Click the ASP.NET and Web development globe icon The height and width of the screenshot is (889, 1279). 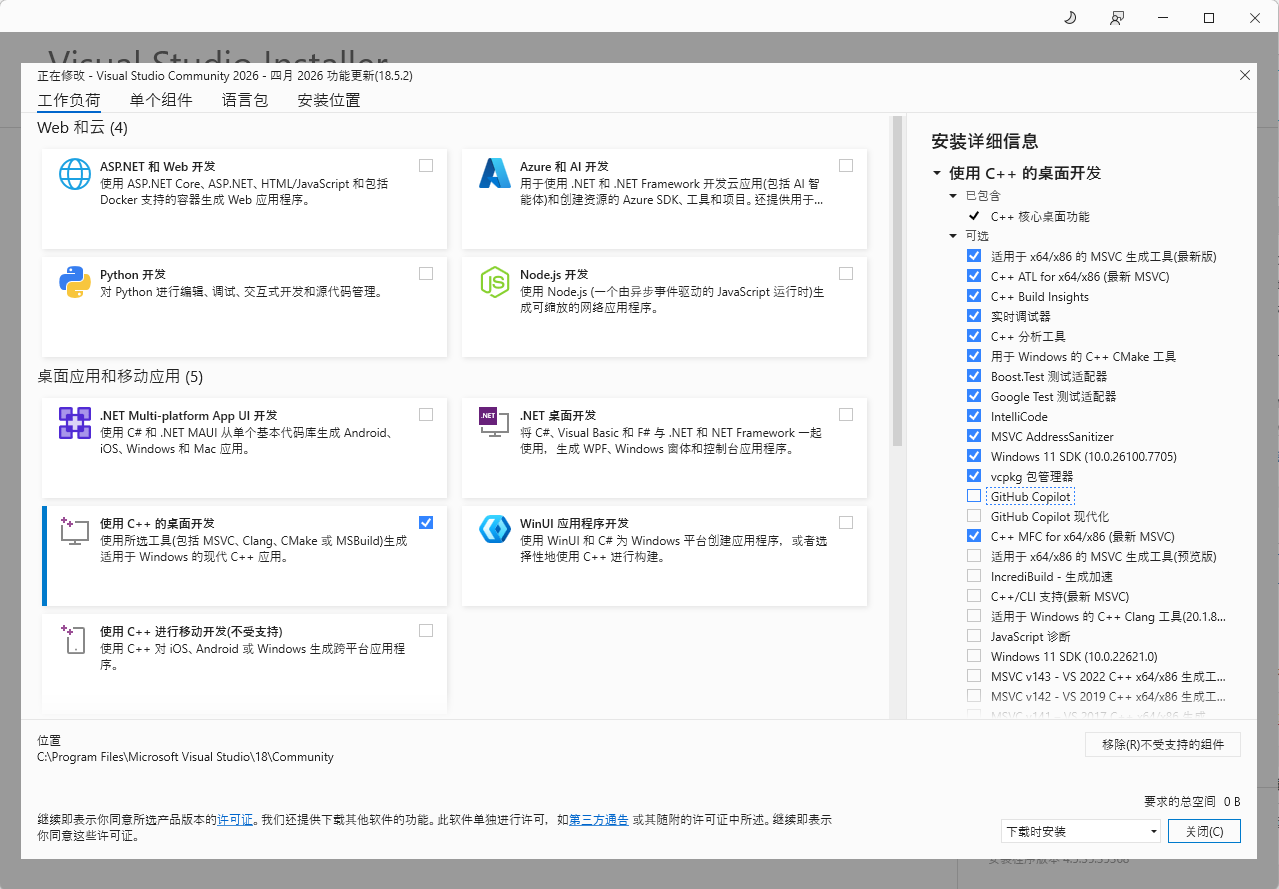[x=75, y=174]
